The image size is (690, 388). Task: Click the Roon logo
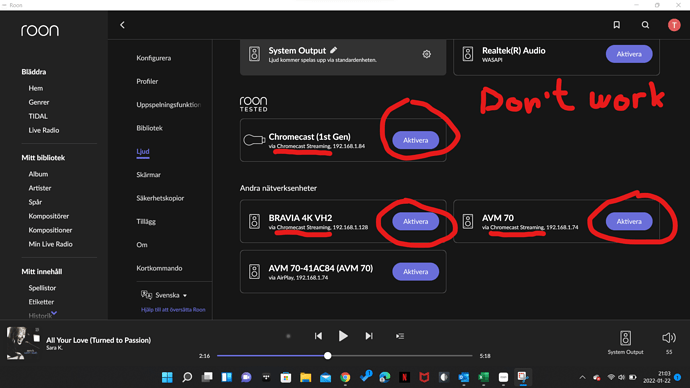[x=40, y=30]
